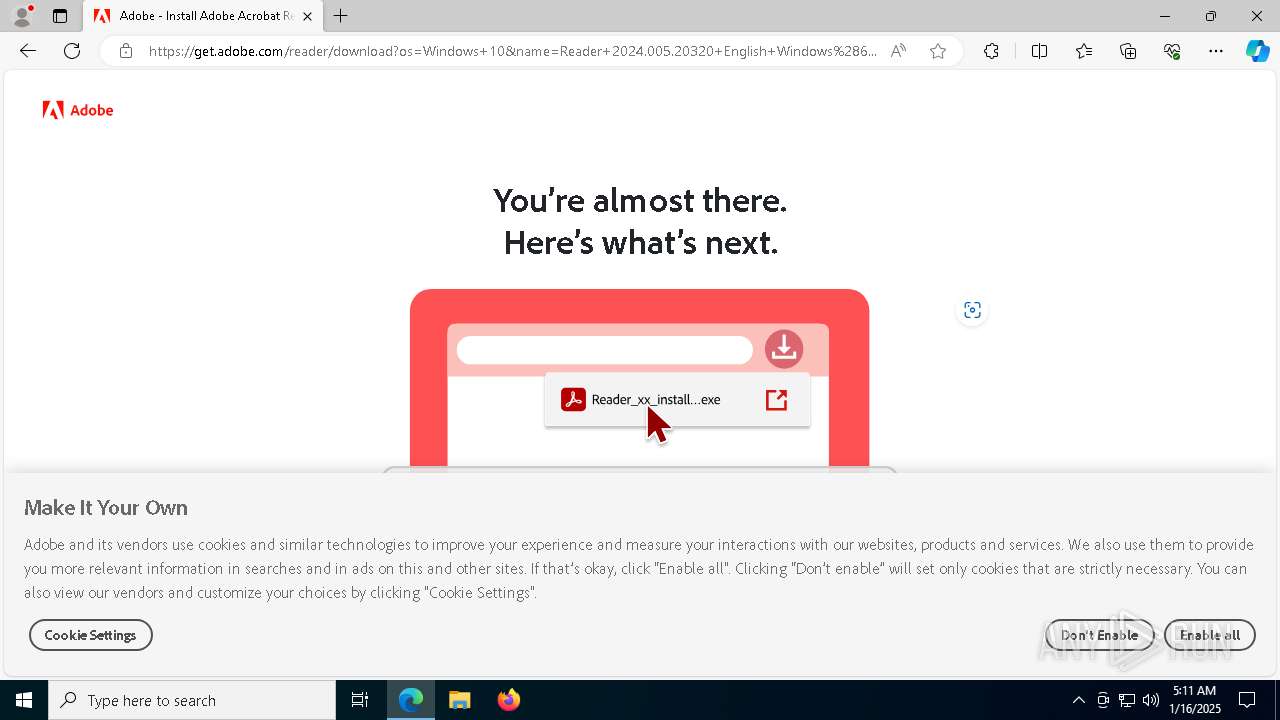Click the Edge profile avatar icon

[22, 16]
